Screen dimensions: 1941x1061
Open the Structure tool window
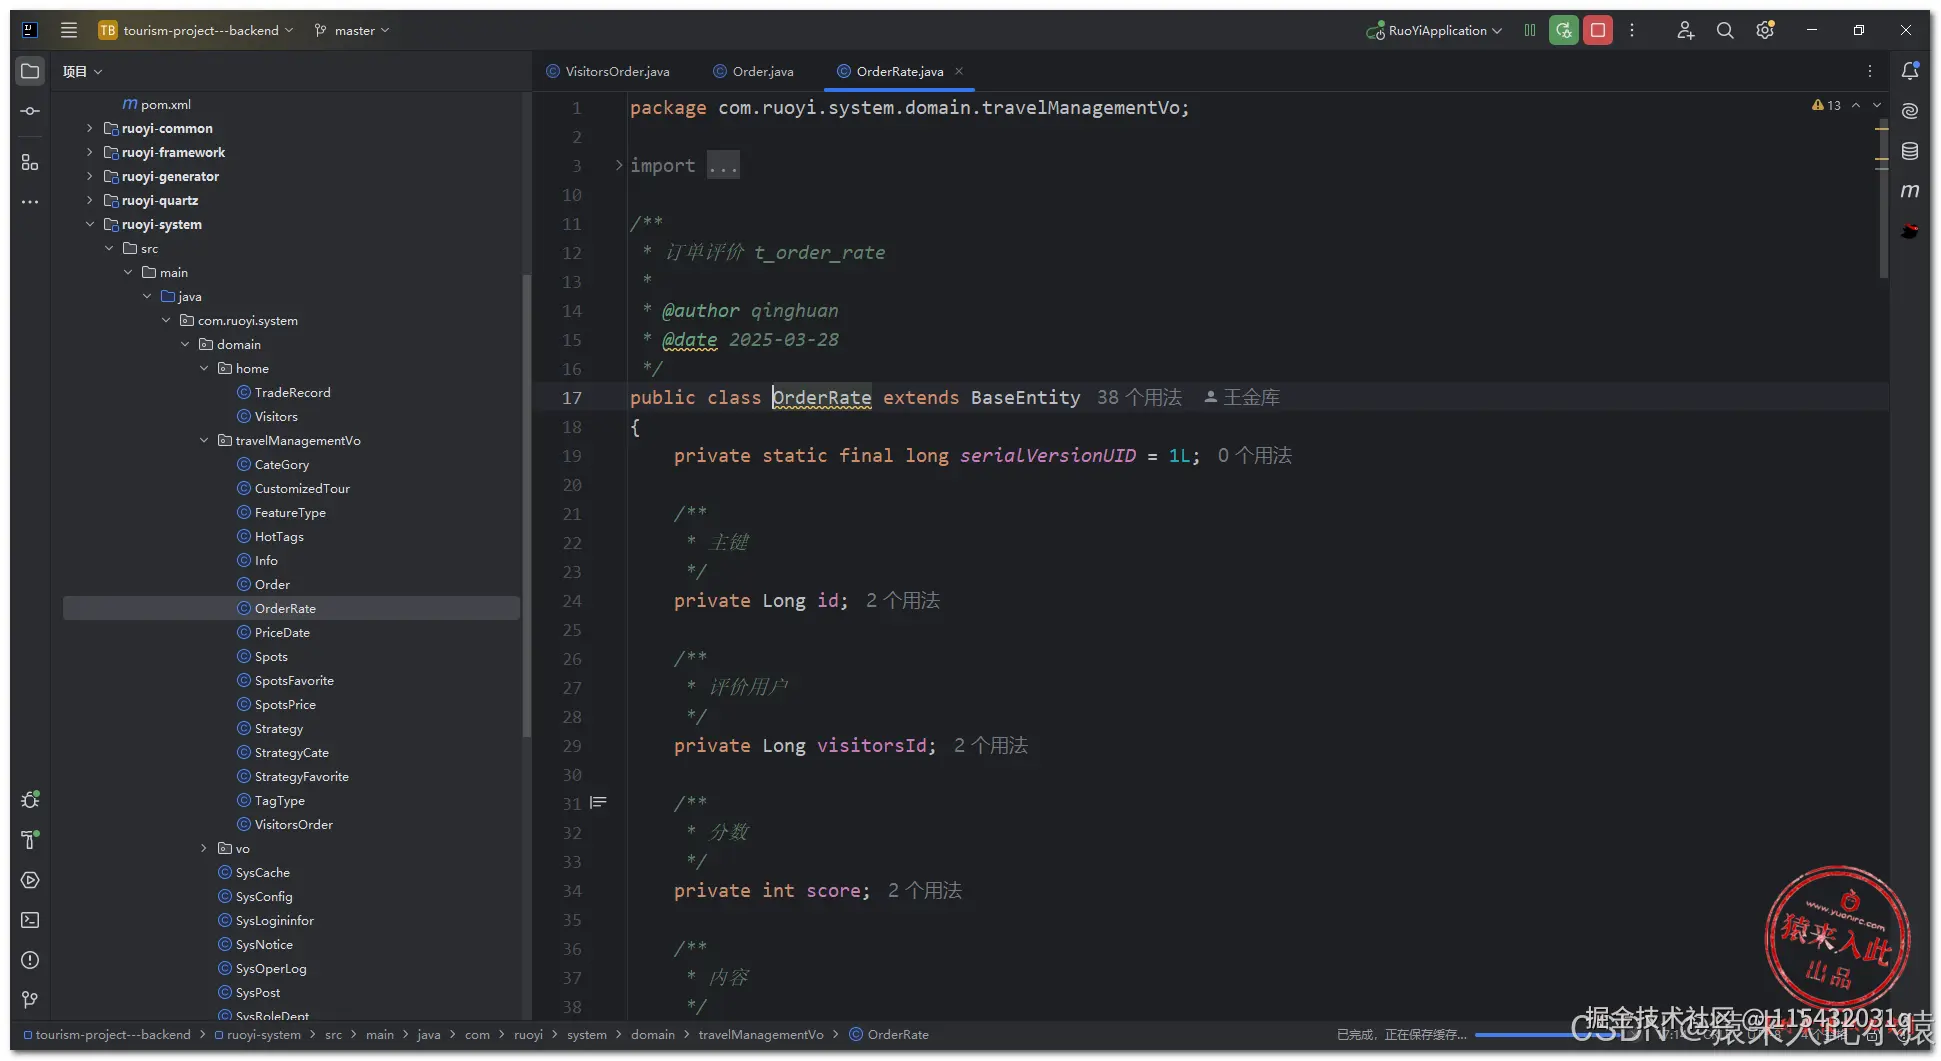tap(30, 162)
